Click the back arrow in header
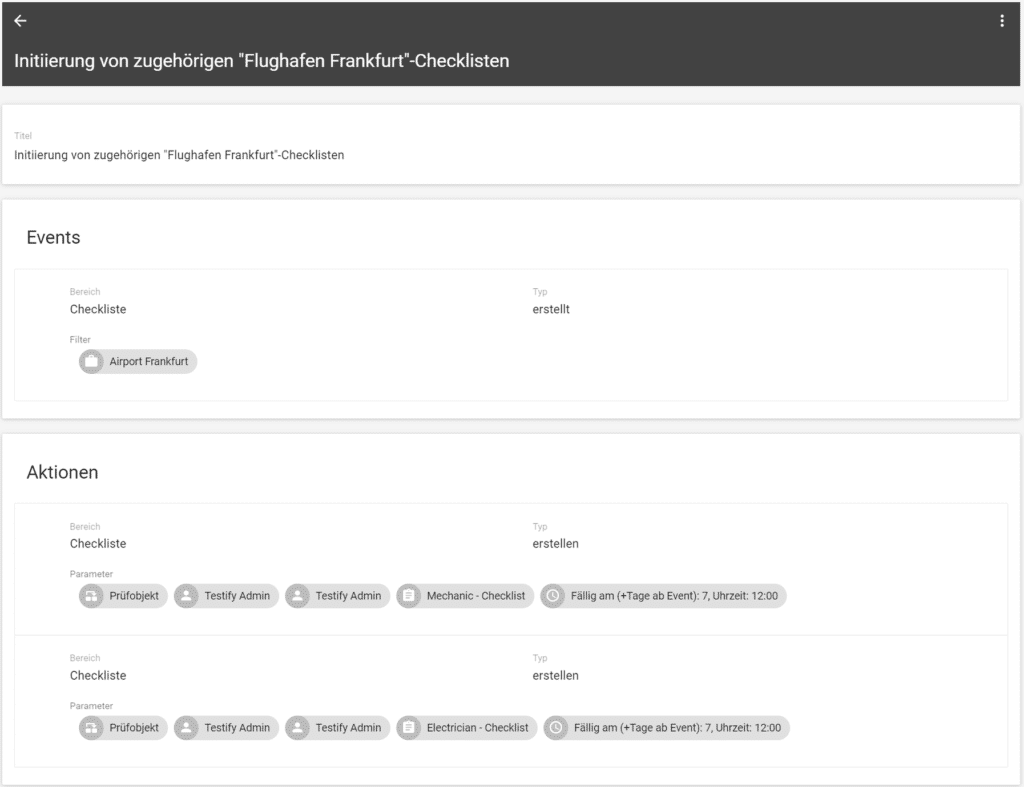The image size is (1024, 787). [x=20, y=21]
